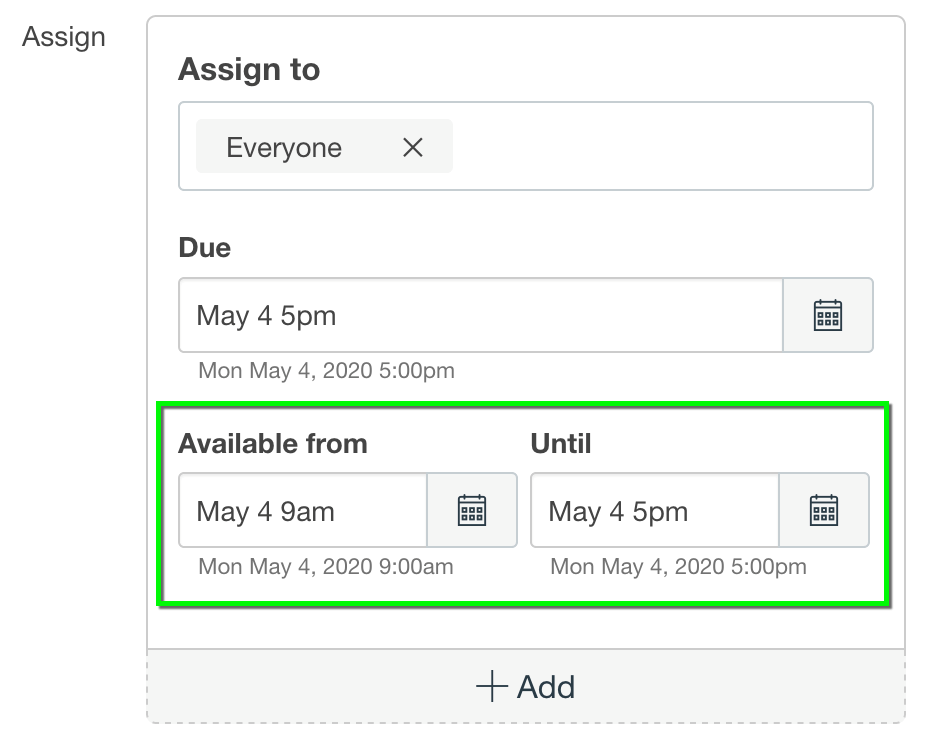This screenshot has width=940, height=742.
Task: Click the Assign to heading
Action: (x=249, y=70)
